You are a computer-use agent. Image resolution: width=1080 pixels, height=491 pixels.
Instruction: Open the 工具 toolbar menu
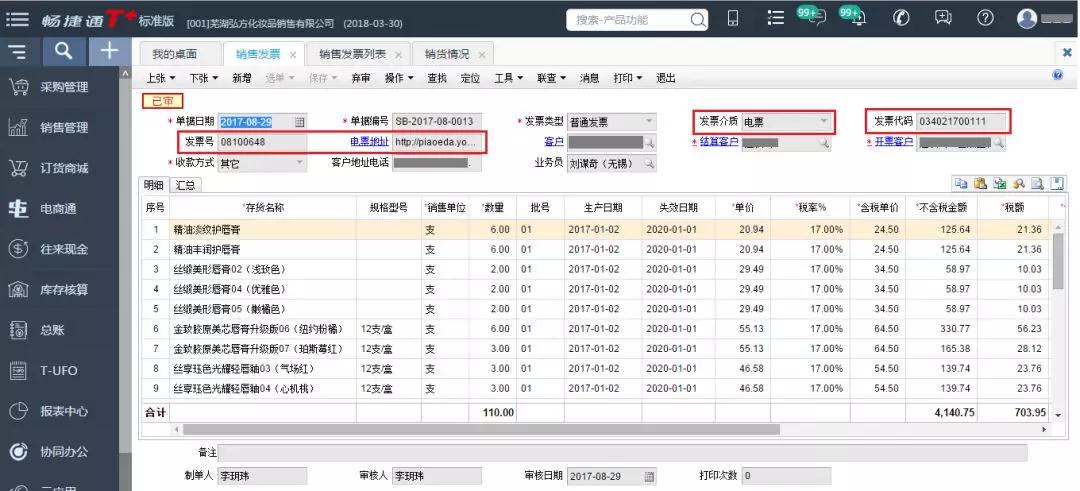tap(509, 79)
